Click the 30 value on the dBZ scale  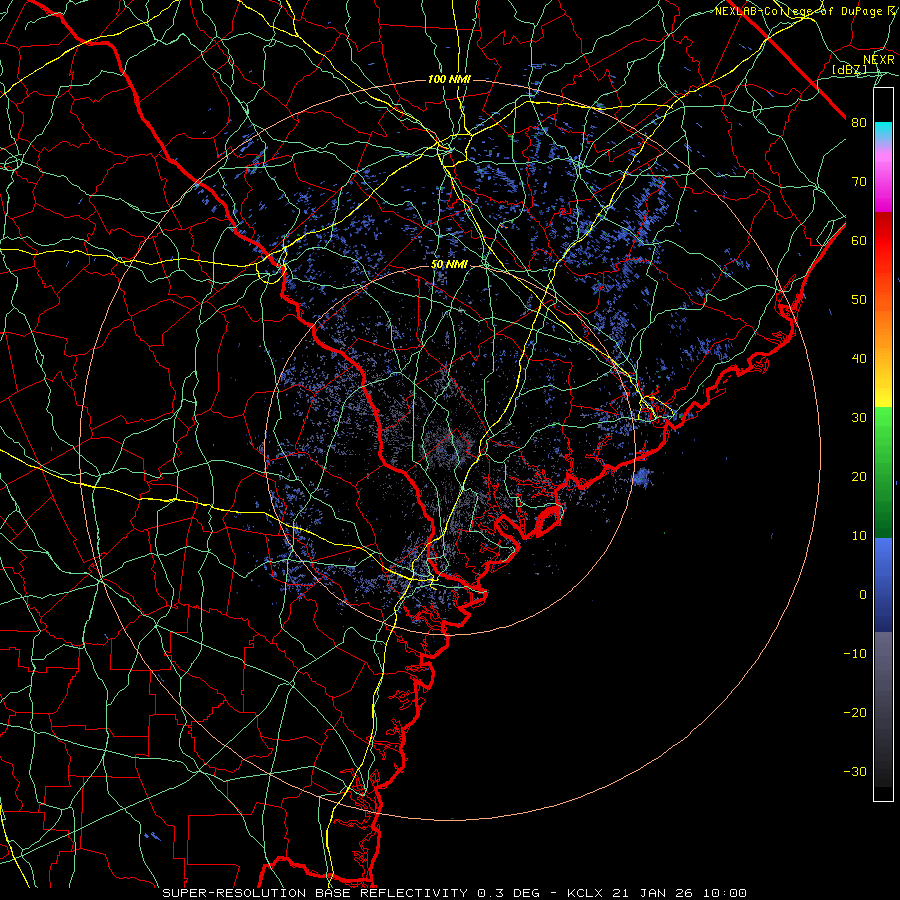(859, 417)
